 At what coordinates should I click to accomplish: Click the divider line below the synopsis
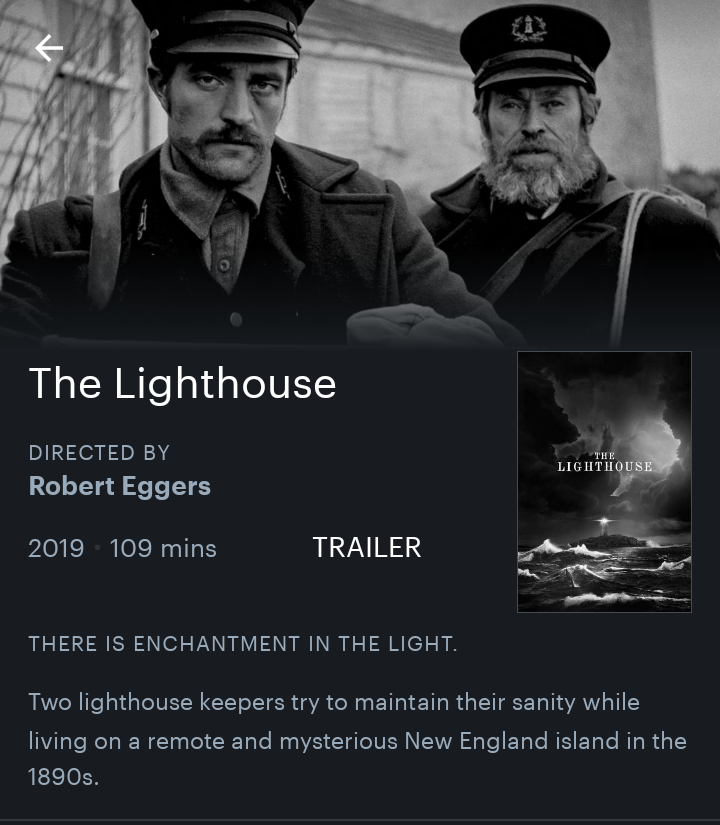pos(360,821)
